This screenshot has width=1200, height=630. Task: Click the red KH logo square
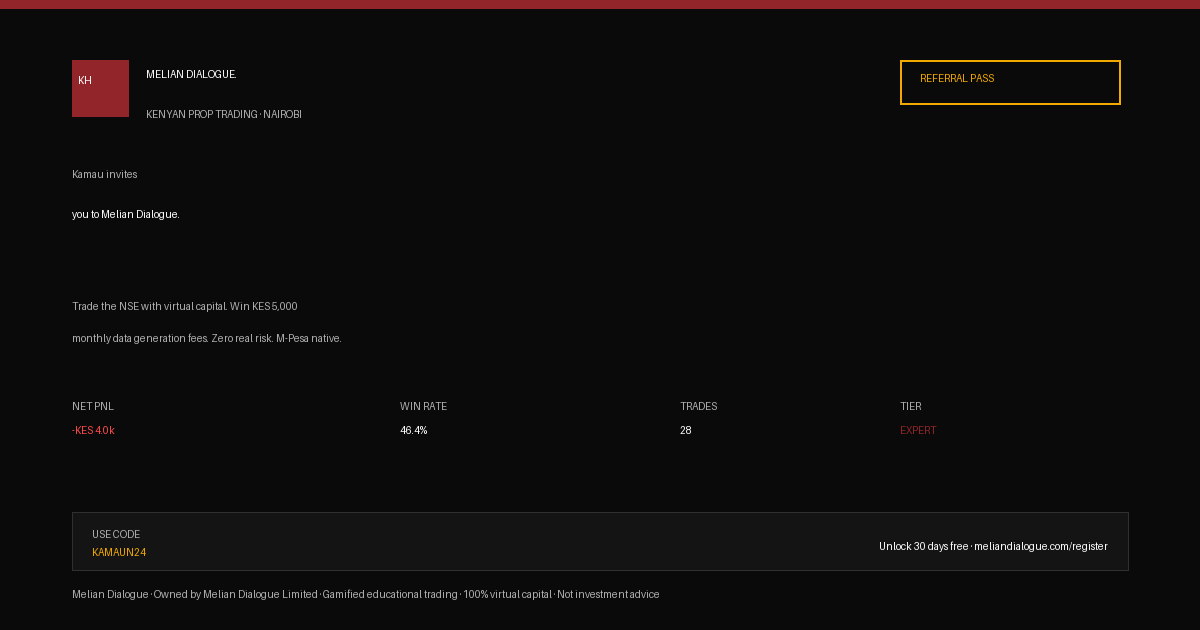point(100,88)
